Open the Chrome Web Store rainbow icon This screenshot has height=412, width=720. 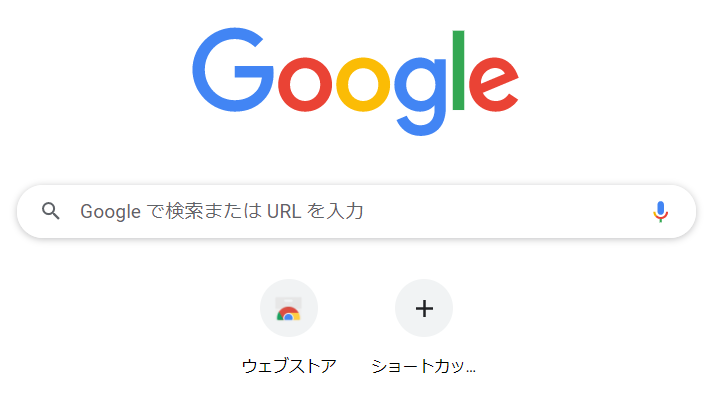(288, 309)
